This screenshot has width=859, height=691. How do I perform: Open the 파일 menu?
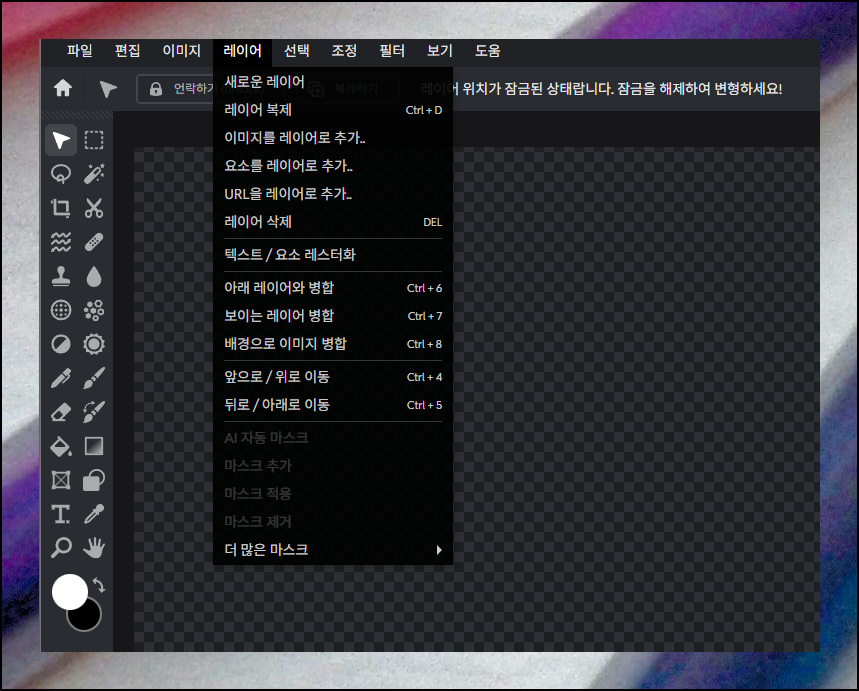pos(80,51)
